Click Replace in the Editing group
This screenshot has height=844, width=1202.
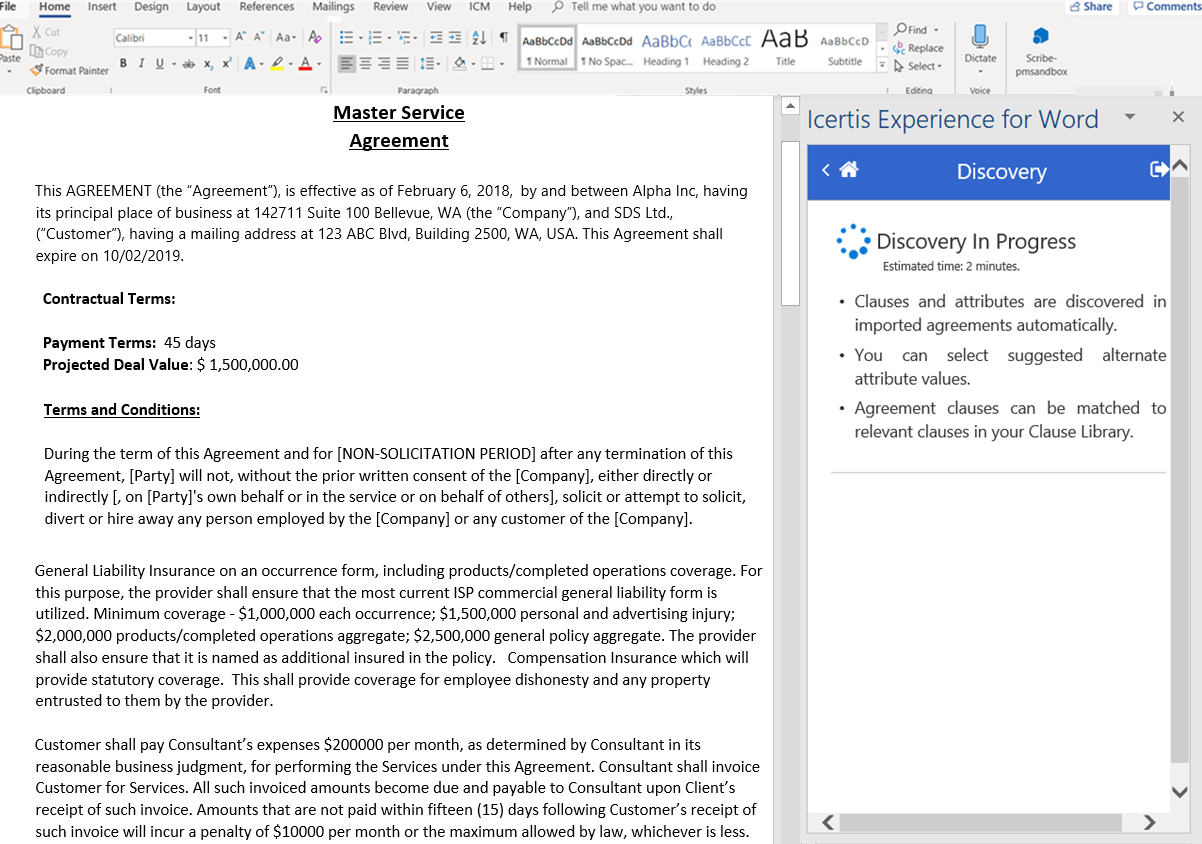pos(918,48)
